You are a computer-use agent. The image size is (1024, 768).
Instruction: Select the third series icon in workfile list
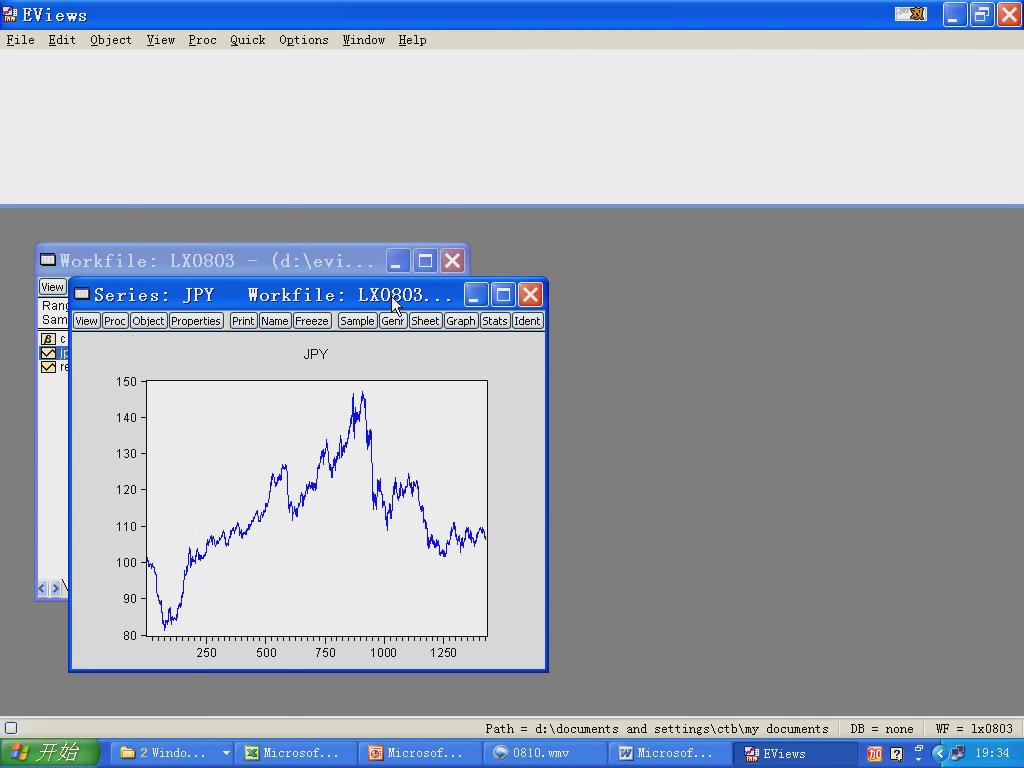pos(48,367)
